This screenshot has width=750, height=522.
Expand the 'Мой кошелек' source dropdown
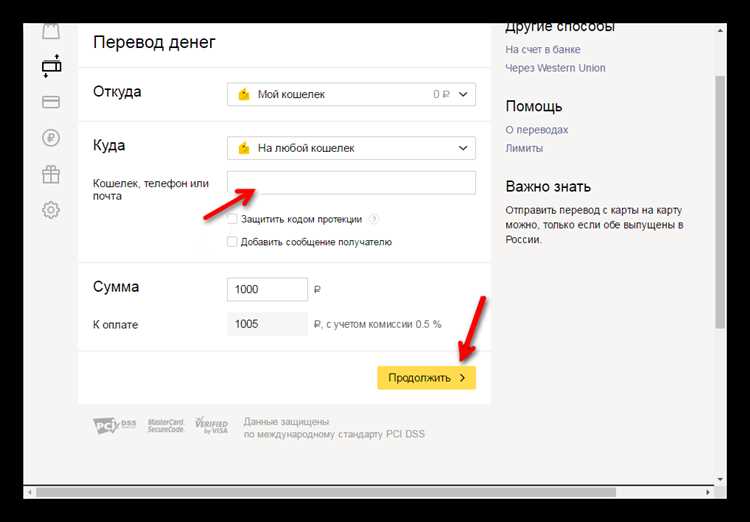click(351, 95)
